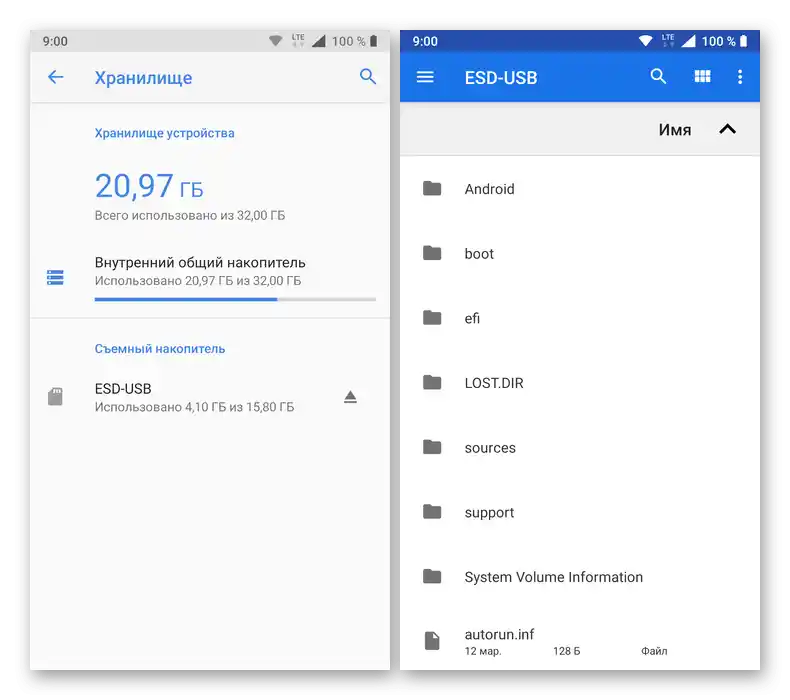
Task: Tap the ESD-USB title in toolbar
Action: click(x=501, y=78)
